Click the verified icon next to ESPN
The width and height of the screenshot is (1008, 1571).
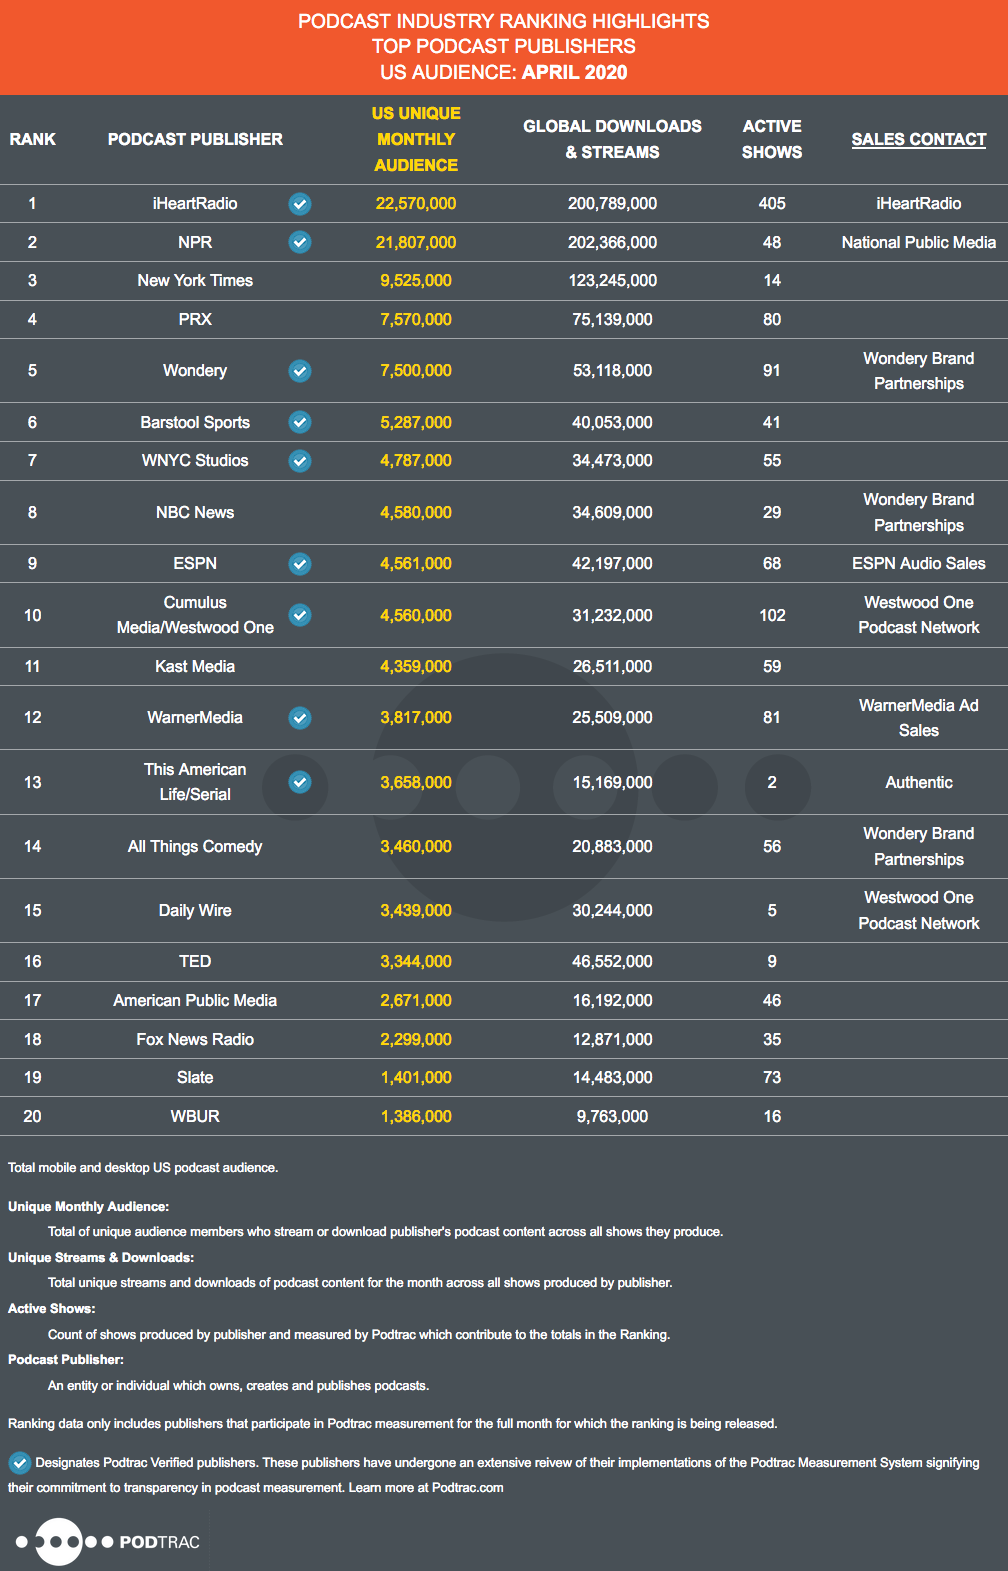pos(300,564)
